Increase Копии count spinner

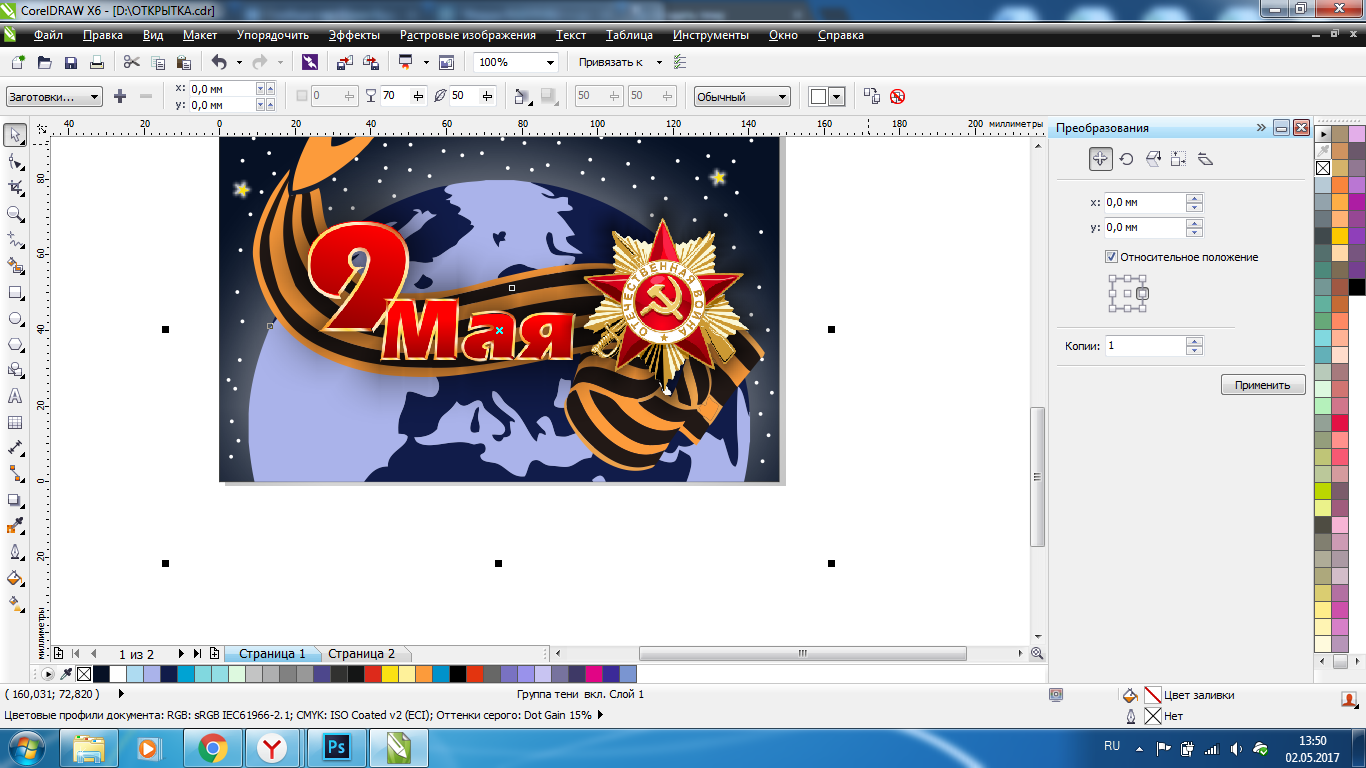[x=1194, y=341]
